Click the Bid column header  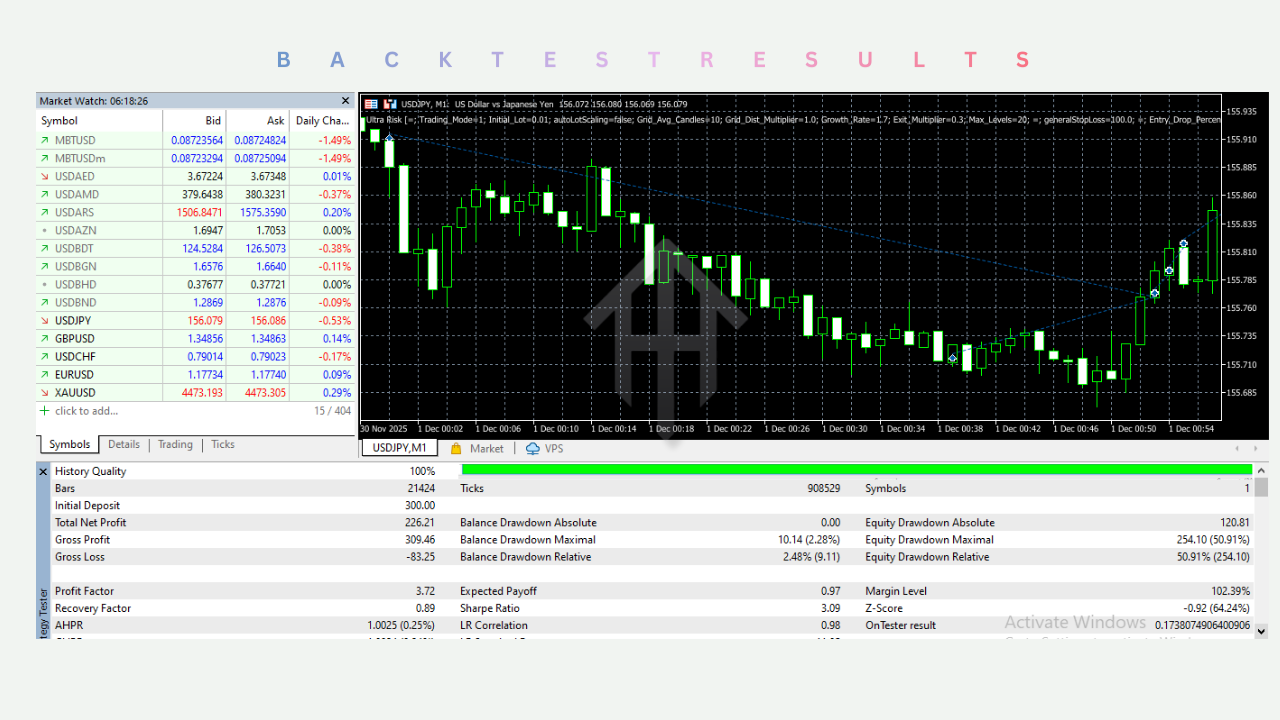pyautogui.click(x=211, y=120)
